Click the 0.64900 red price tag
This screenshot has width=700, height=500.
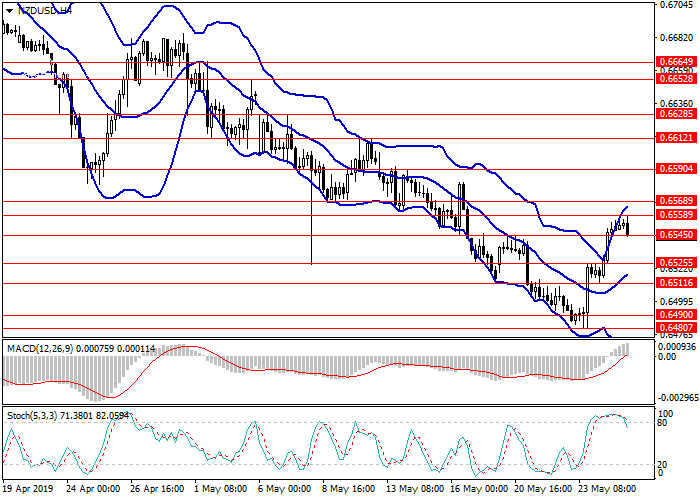coord(676,314)
